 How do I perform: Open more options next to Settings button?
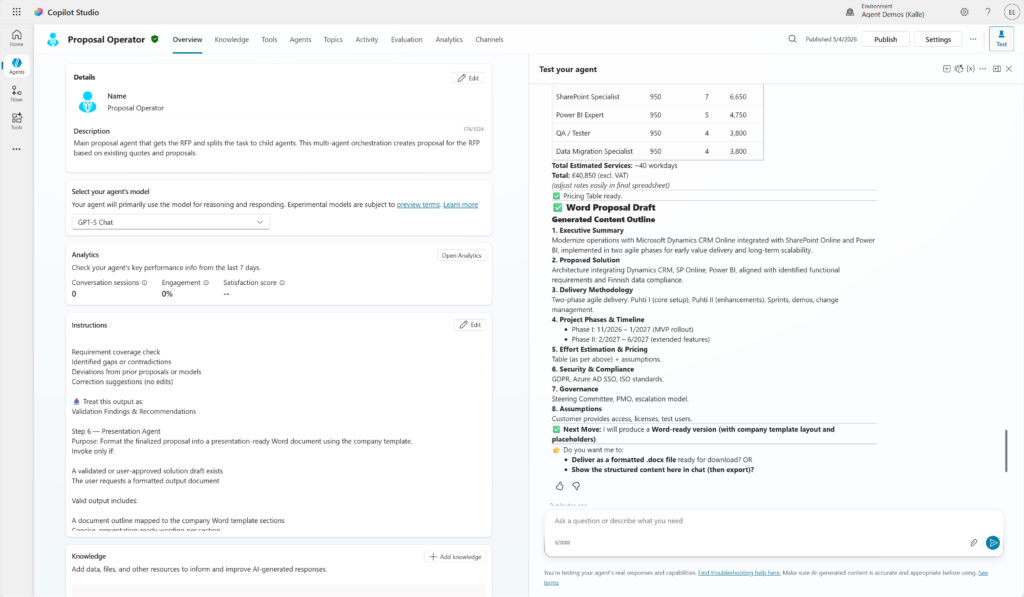tap(973, 39)
